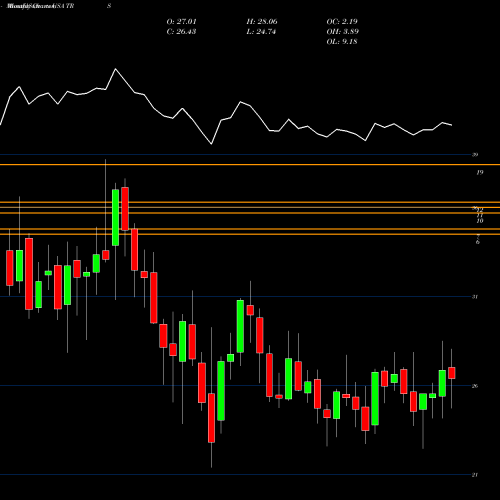Click the high value 'H: 28.06'
Viewport: 500px width, 500px height.
(x=262, y=22)
